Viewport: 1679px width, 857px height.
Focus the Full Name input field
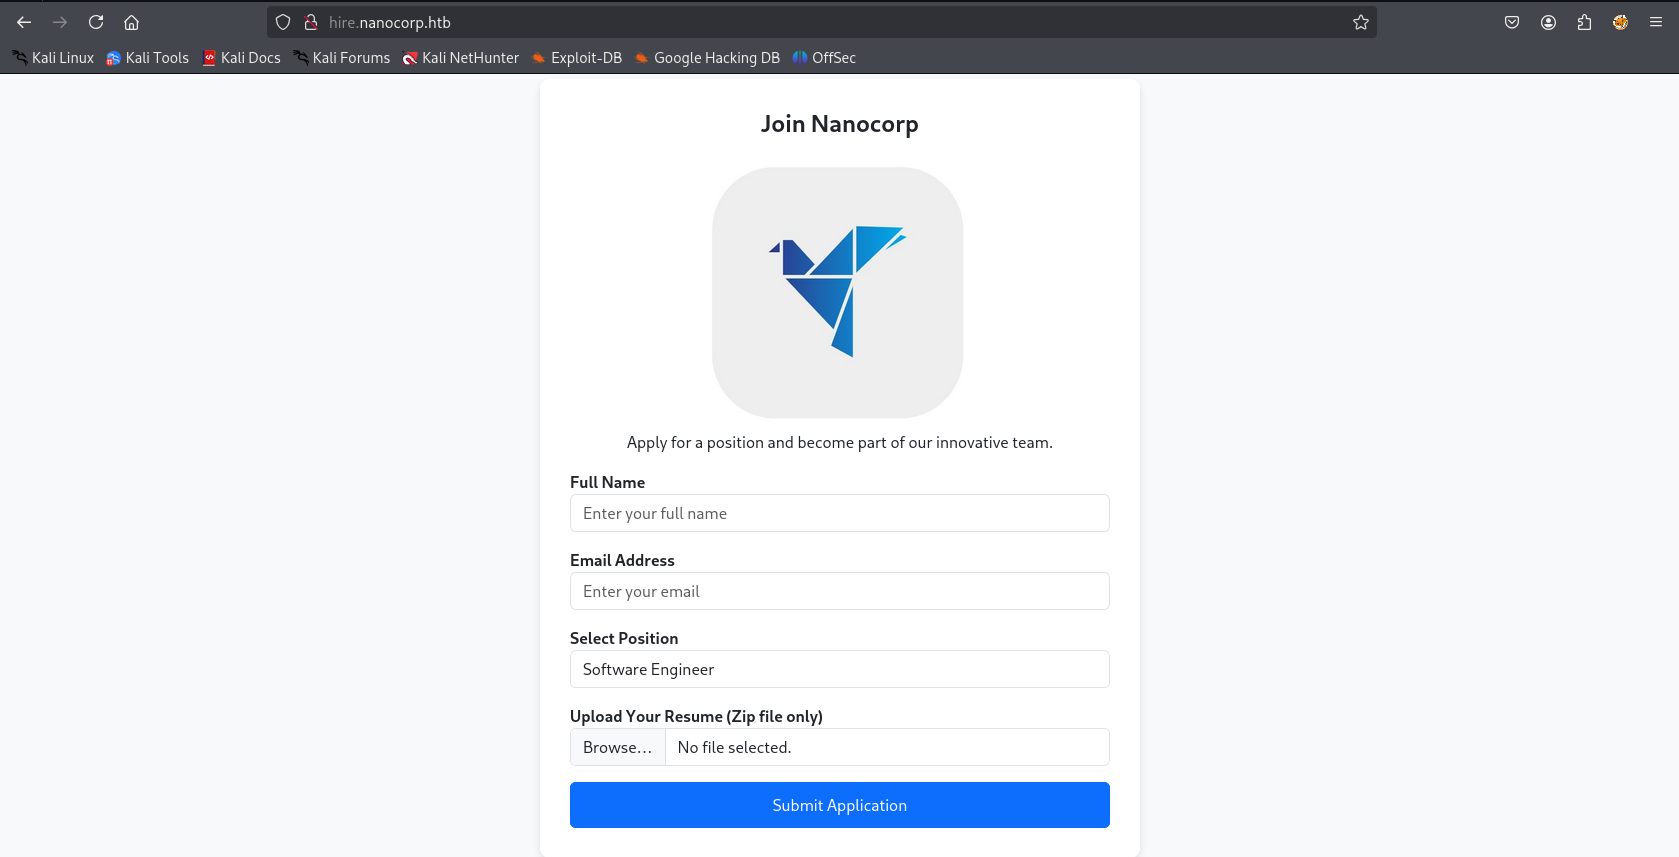pos(840,513)
